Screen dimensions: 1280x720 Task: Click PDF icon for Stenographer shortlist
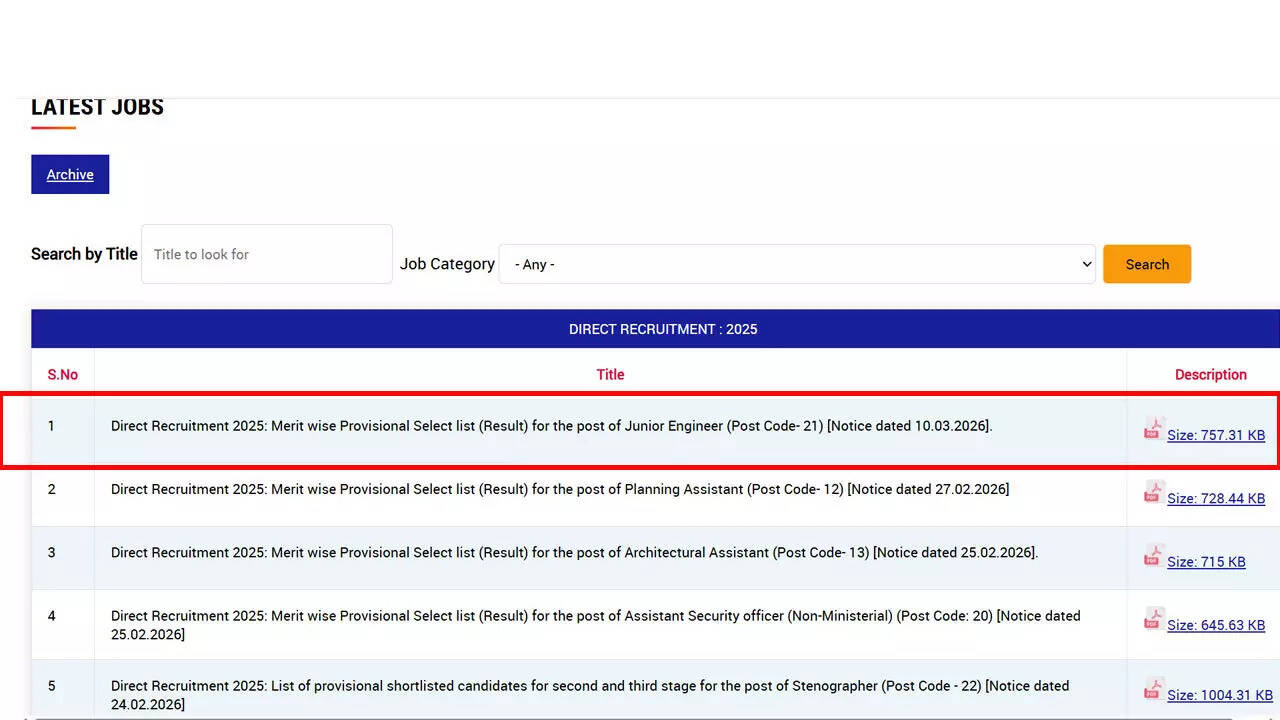1154,689
